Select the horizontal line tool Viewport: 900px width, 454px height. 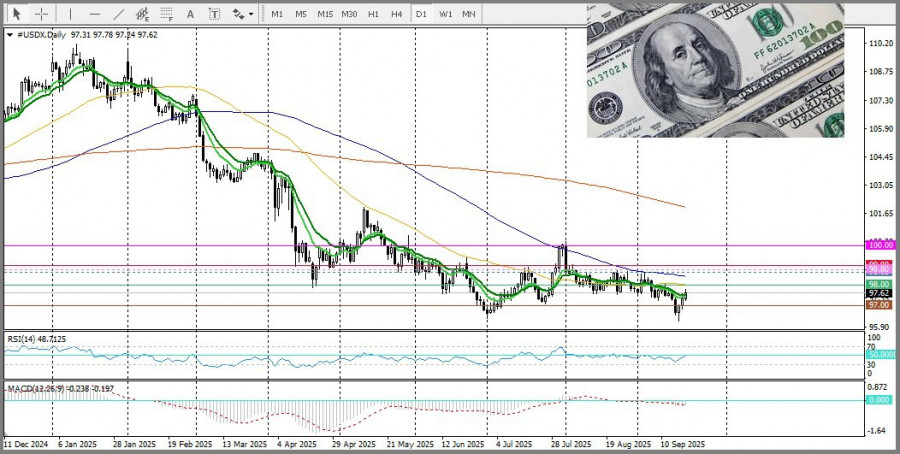click(95, 14)
